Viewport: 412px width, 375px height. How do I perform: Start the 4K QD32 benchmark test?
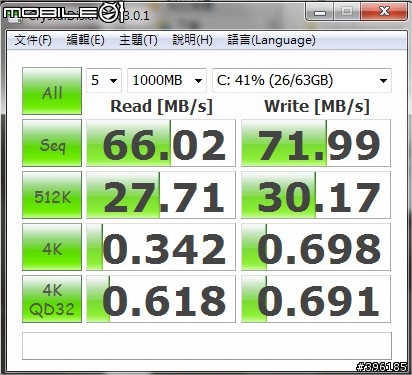(52, 299)
